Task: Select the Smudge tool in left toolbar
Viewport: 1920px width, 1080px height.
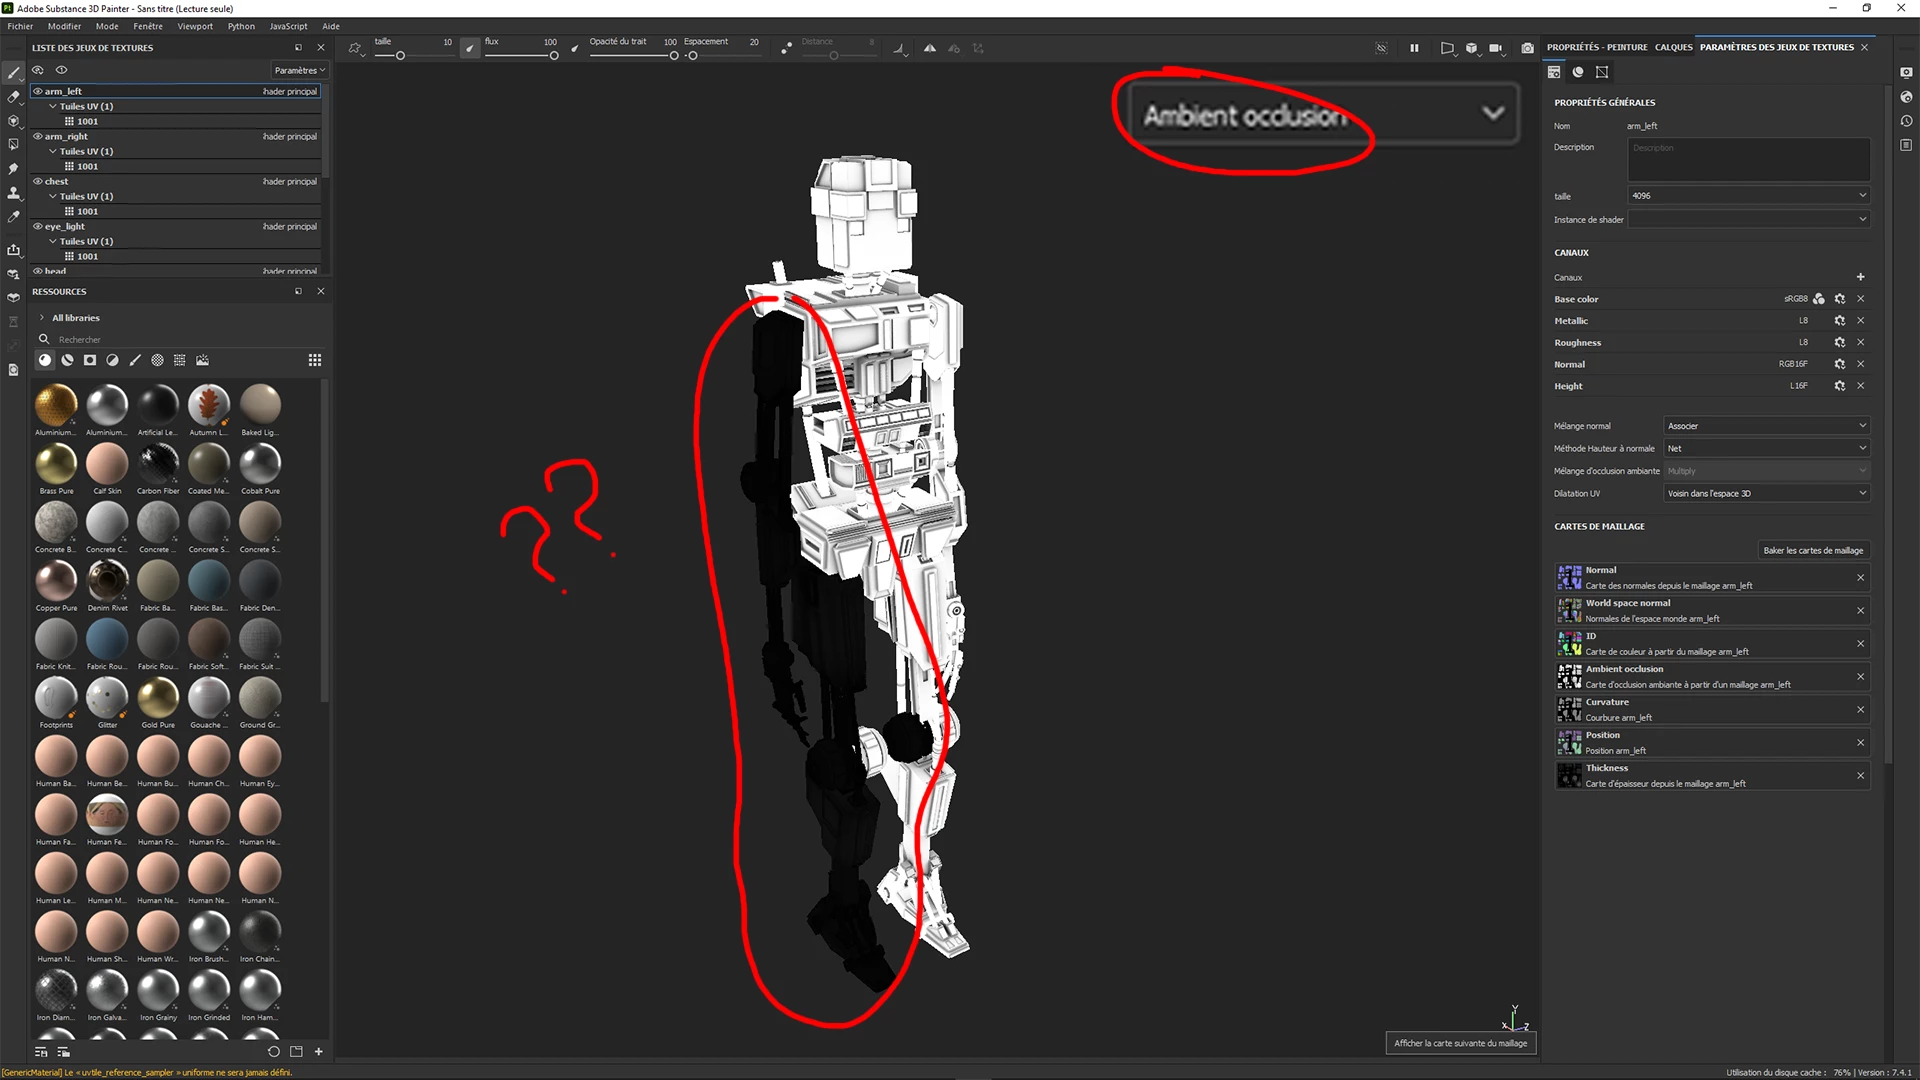Action: point(13,169)
